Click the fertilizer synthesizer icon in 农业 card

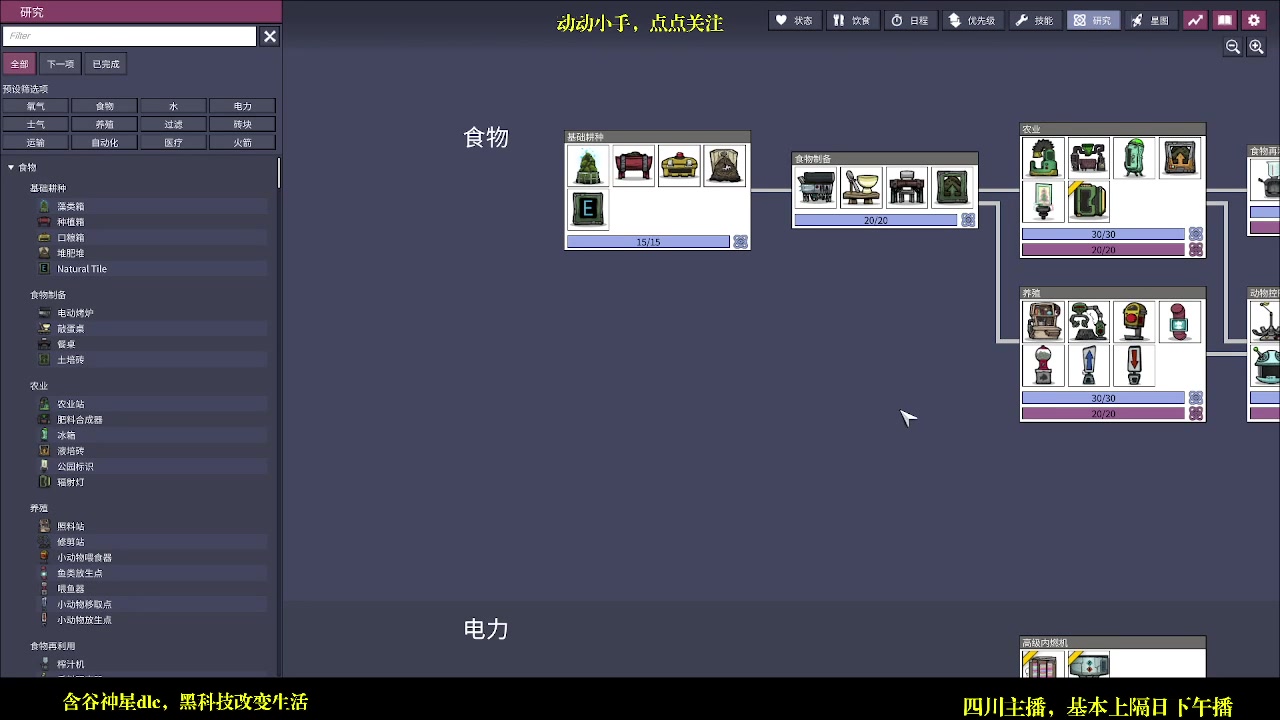(x=1089, y=158)
